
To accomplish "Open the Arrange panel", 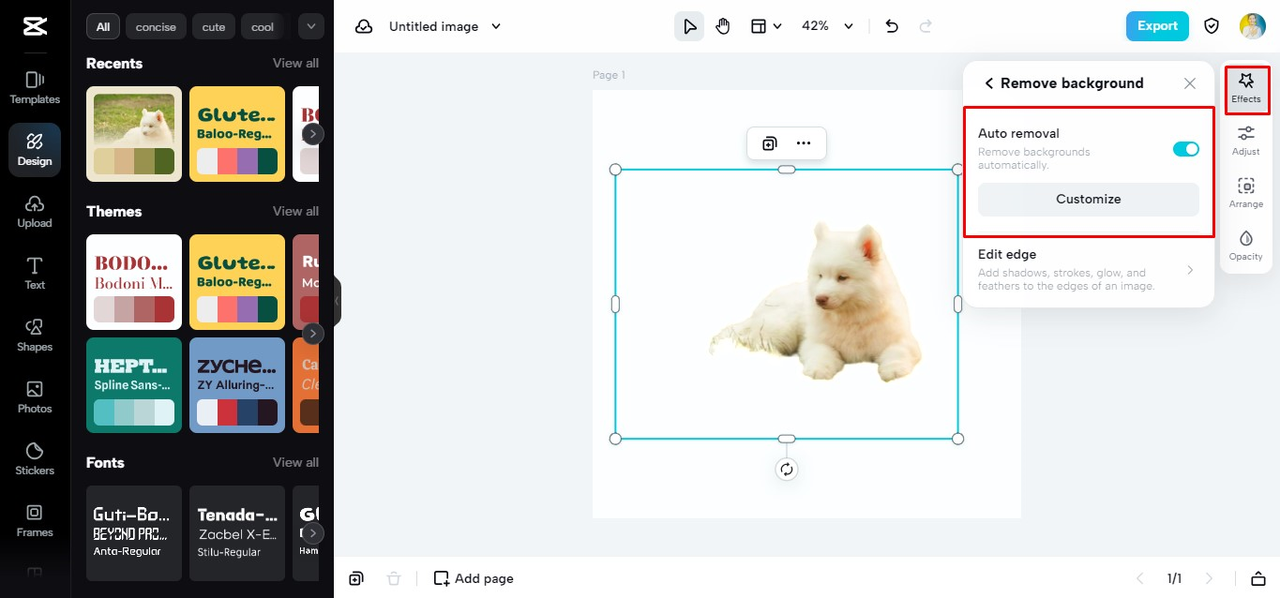I will pos(1246,193).
